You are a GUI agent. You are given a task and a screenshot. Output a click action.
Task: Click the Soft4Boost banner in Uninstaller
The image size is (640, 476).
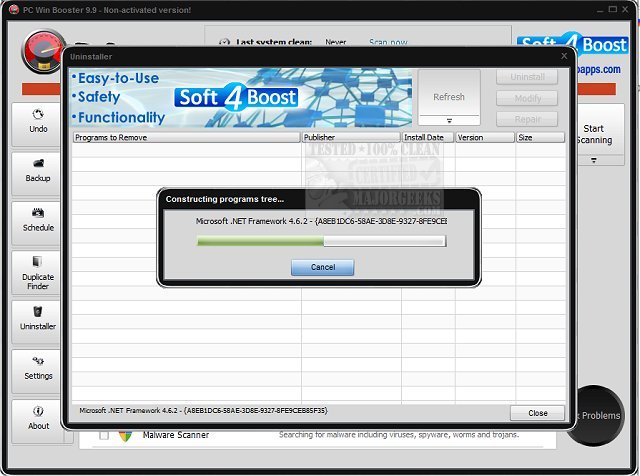tap(241, 98)
